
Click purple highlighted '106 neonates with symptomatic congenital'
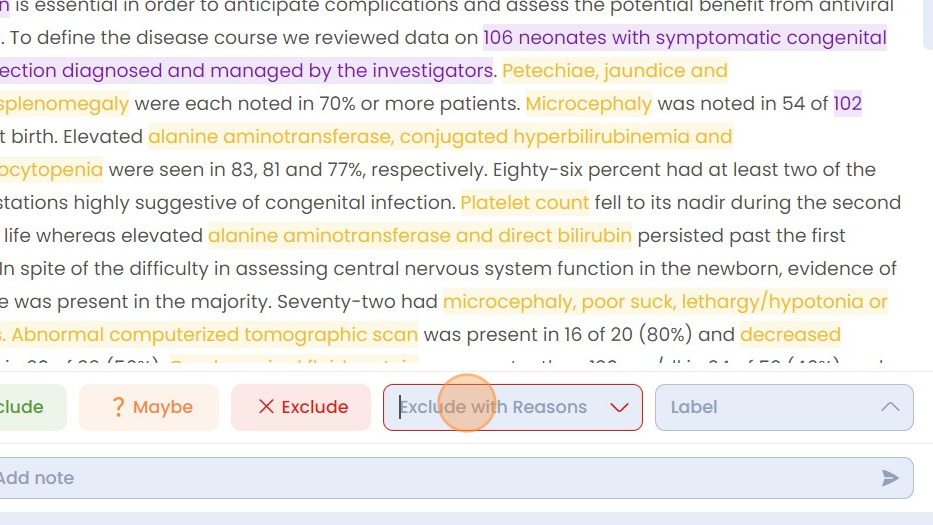tap(685, 38)
